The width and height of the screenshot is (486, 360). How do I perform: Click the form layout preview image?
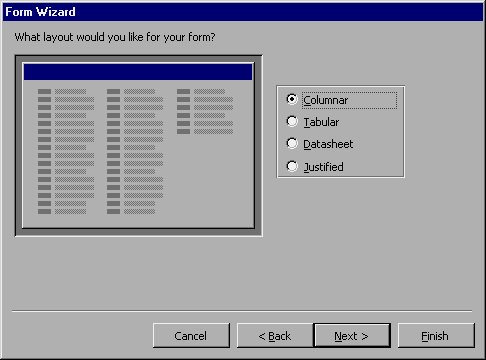139,146
